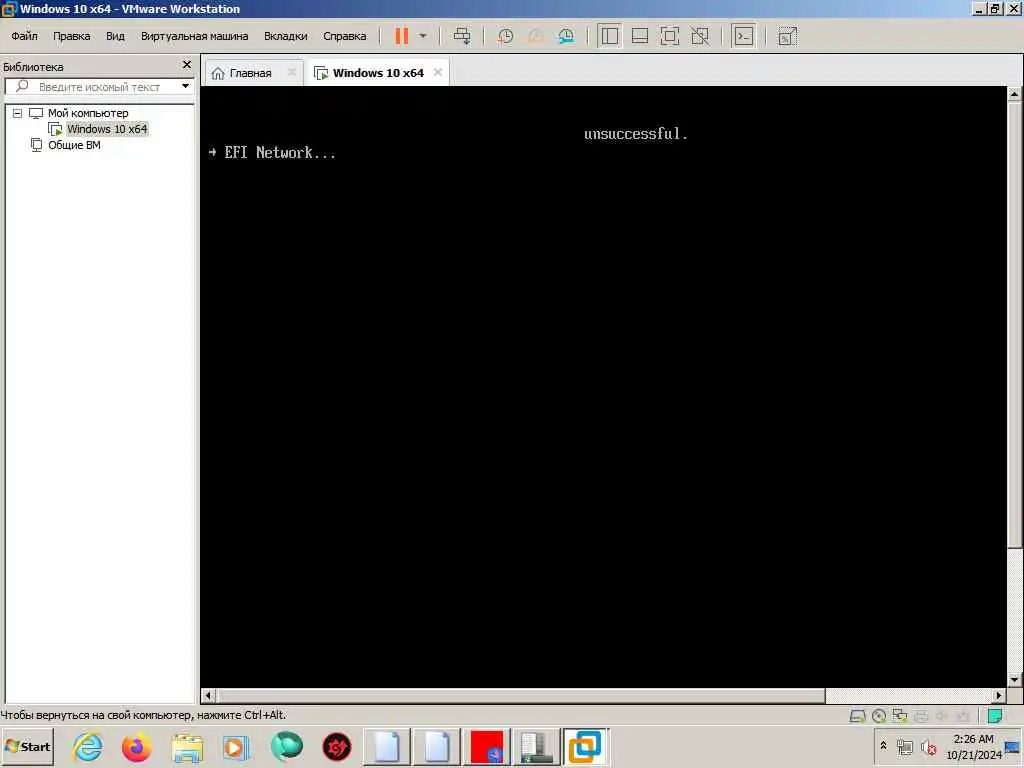Close the Библиотека panel
The height and width of the screenshot is (768, 1024).
[x=187, y=65]
